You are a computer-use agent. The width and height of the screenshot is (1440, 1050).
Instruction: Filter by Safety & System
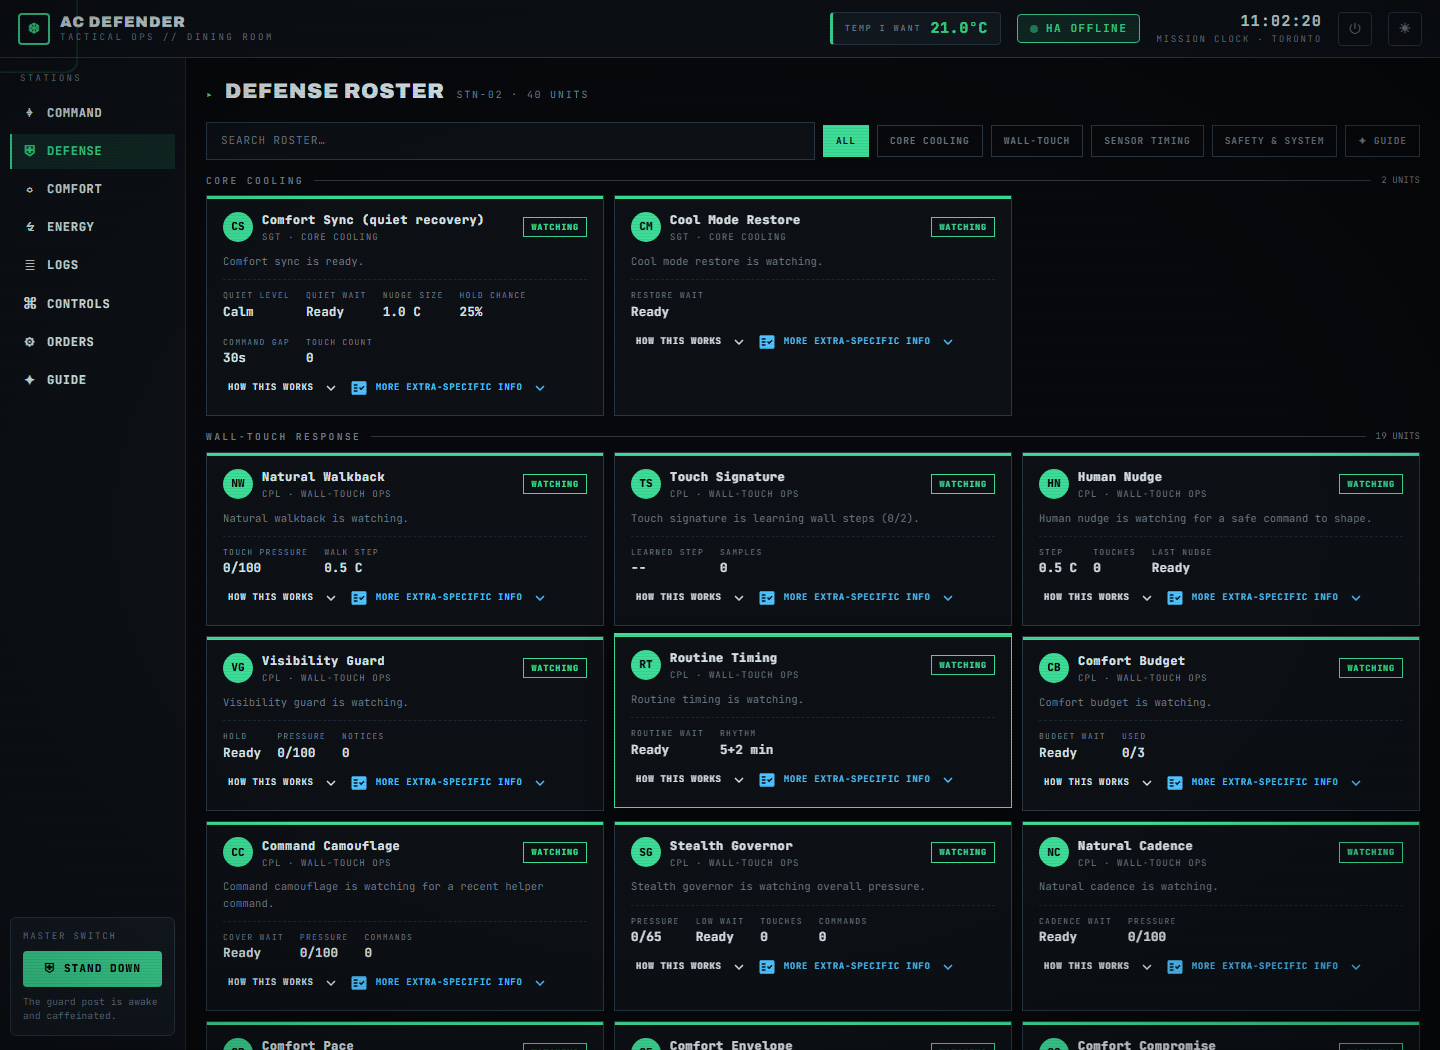tap(1274, 141)
